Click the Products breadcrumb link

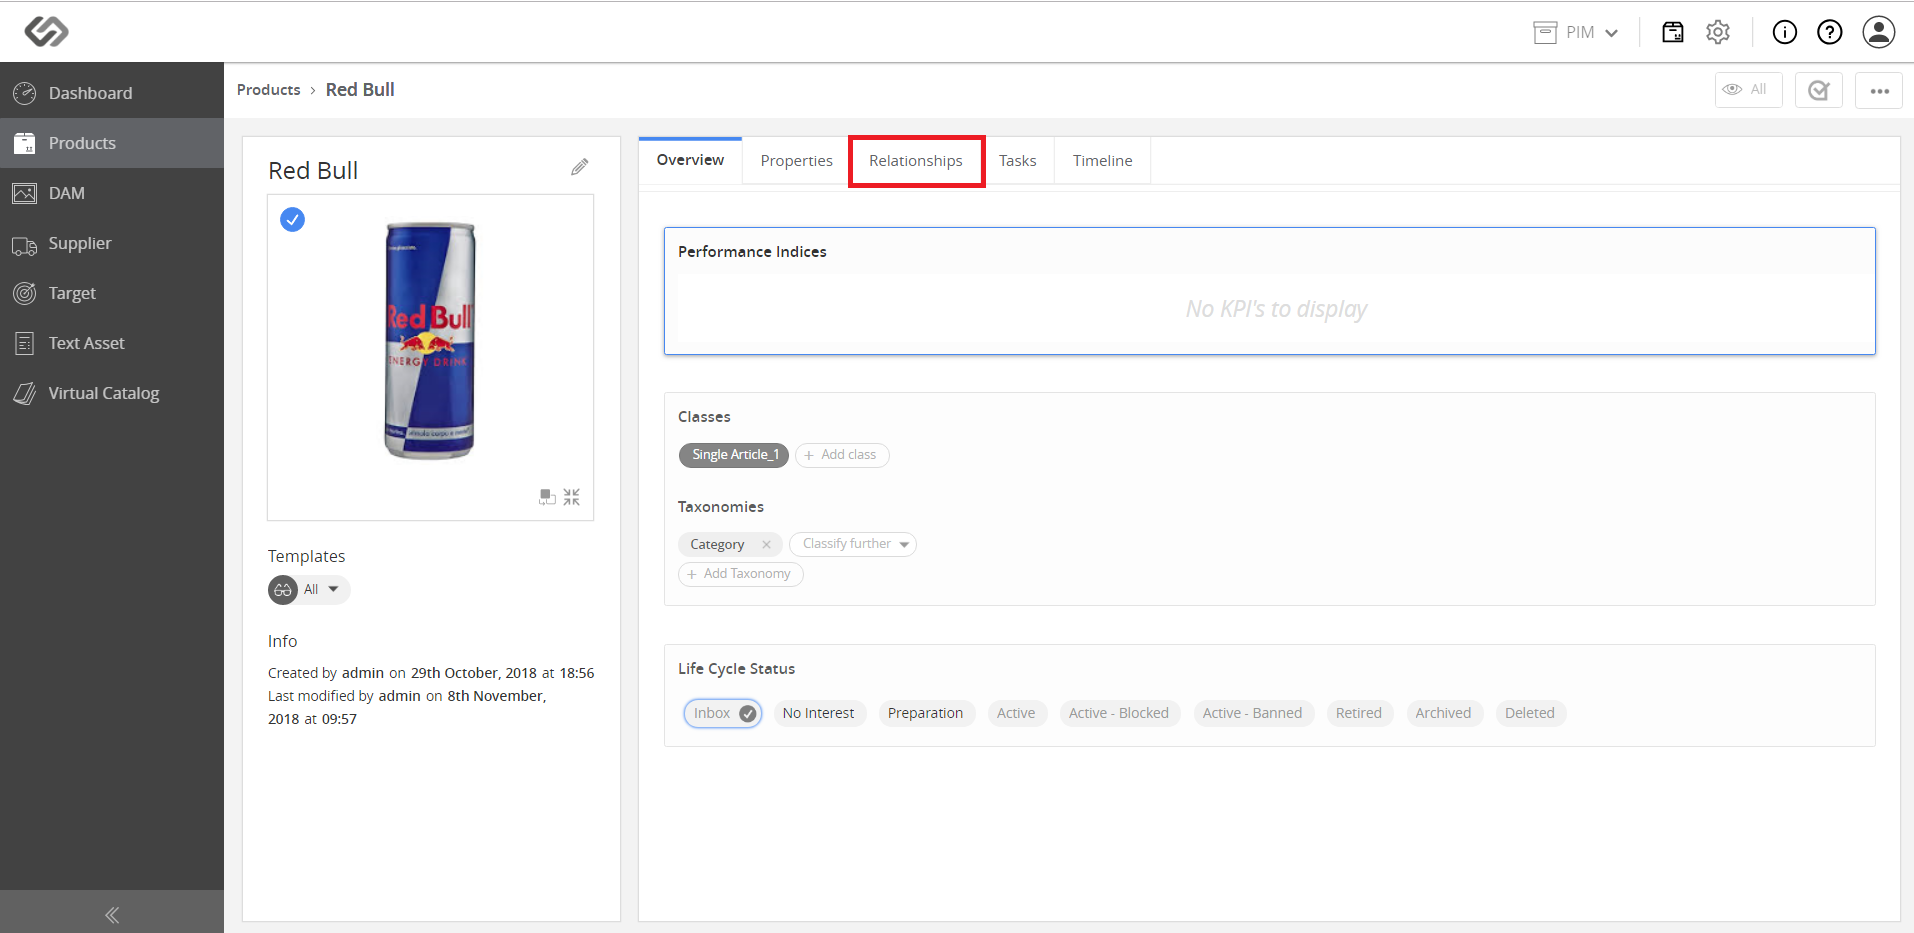pyautogui.click(x=268, y=90)
